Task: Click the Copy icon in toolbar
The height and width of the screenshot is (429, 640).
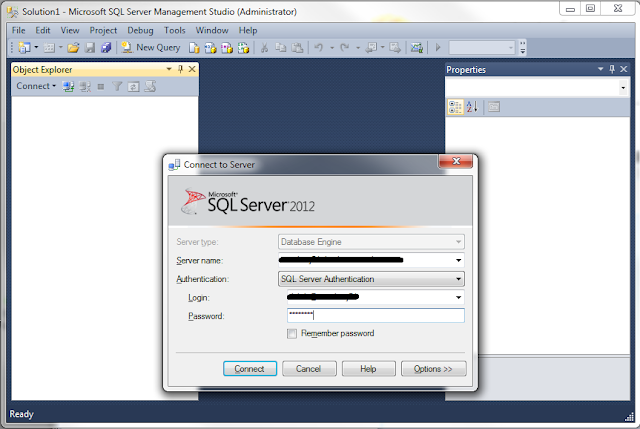Action: click(x=281, y=48)
